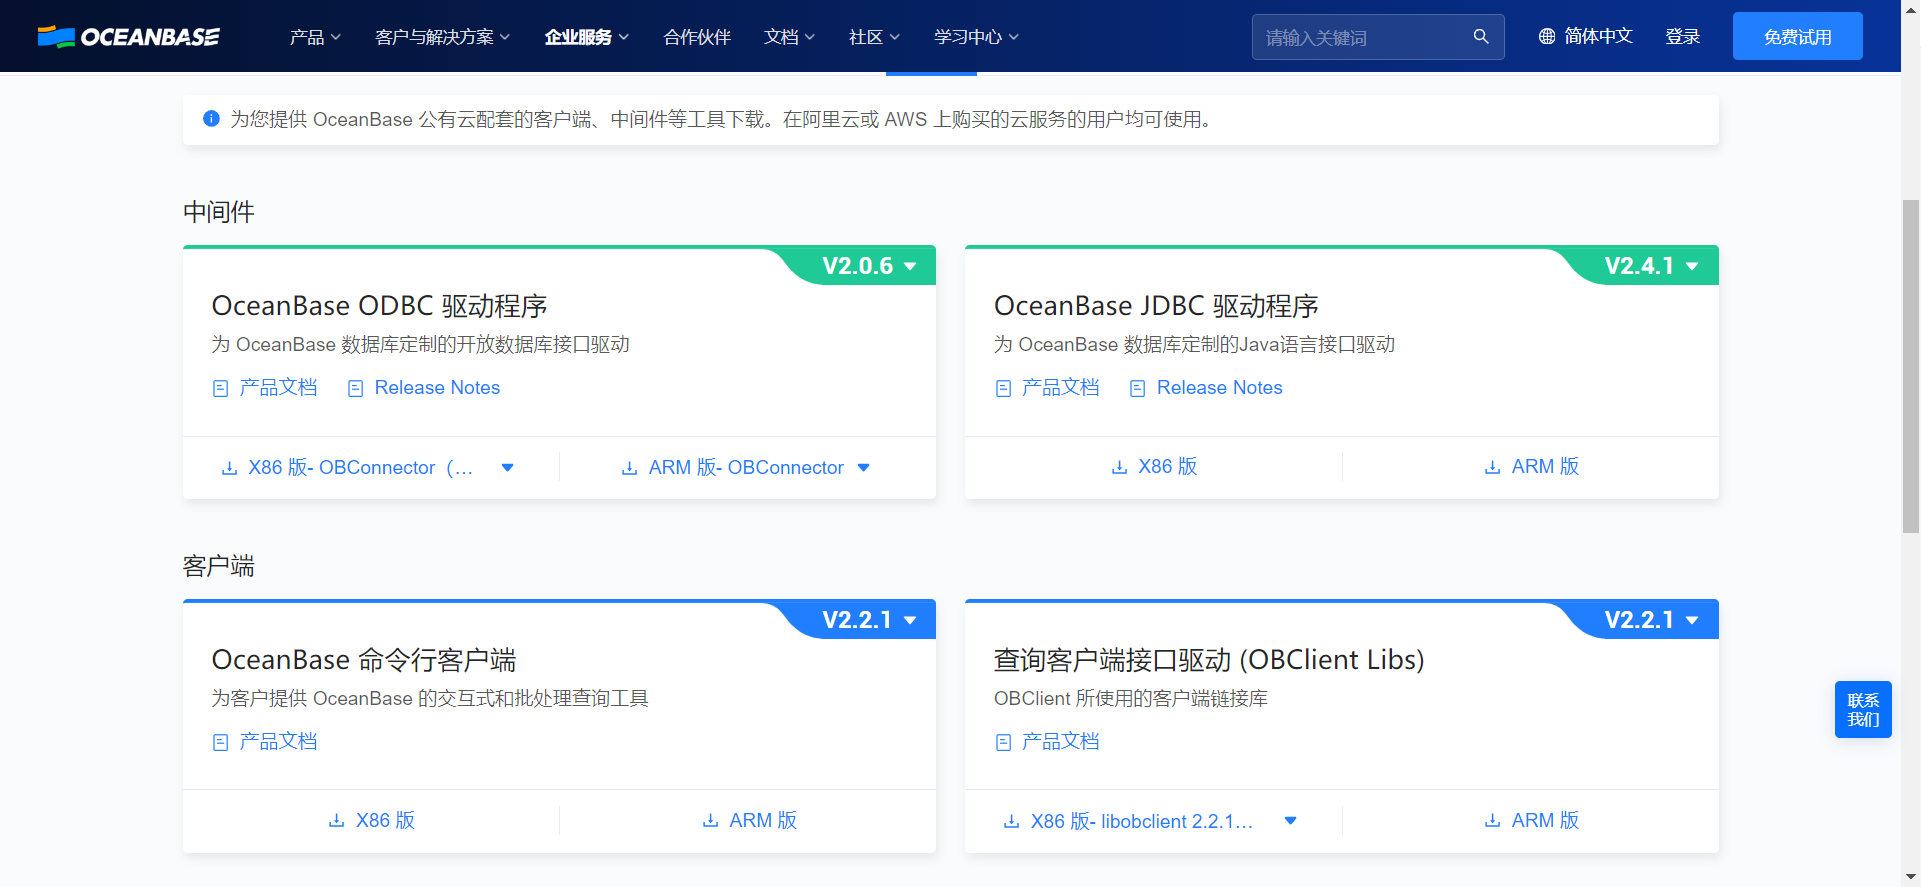Expand the 社区 menu
Image resolution: width=1921 pixels, height=887 pixels.
[x=875, y=37]
